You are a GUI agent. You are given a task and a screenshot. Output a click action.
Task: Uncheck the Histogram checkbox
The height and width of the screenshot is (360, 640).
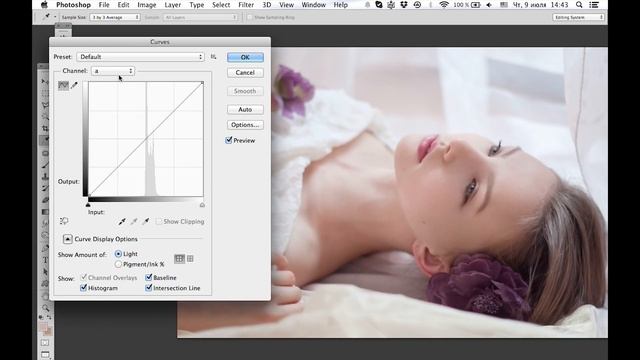[84, 288]
